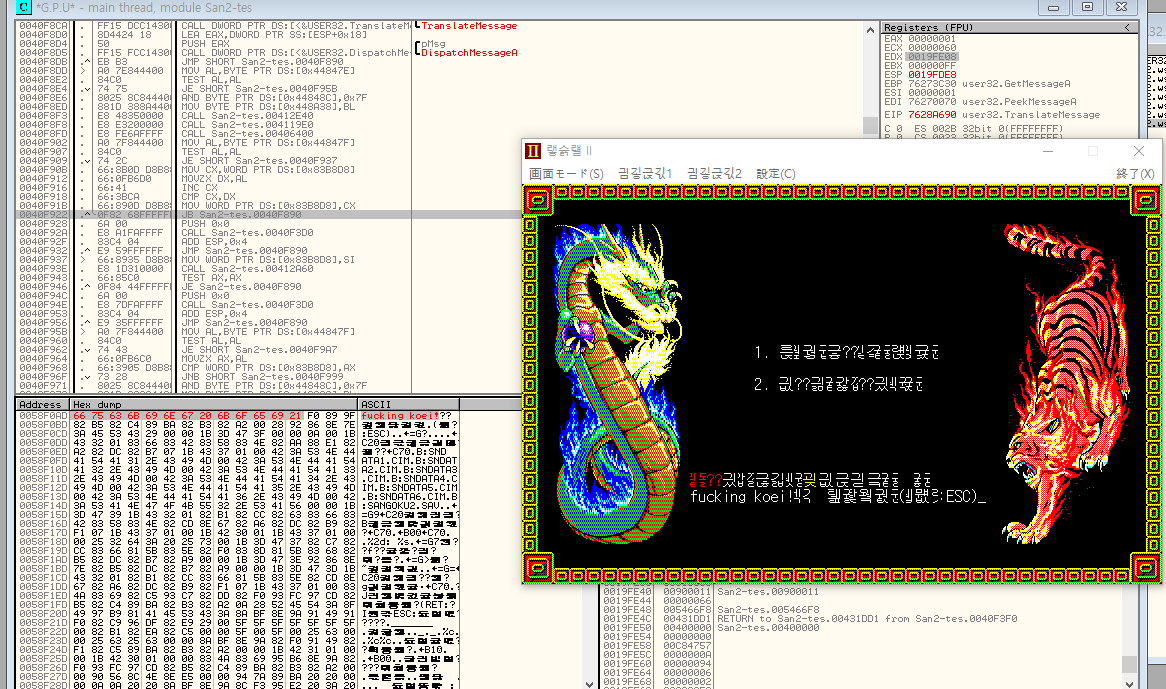
Task: Select the EDI value 76270070 user32.PeekMessageA
Action: (x=992, y=102)
